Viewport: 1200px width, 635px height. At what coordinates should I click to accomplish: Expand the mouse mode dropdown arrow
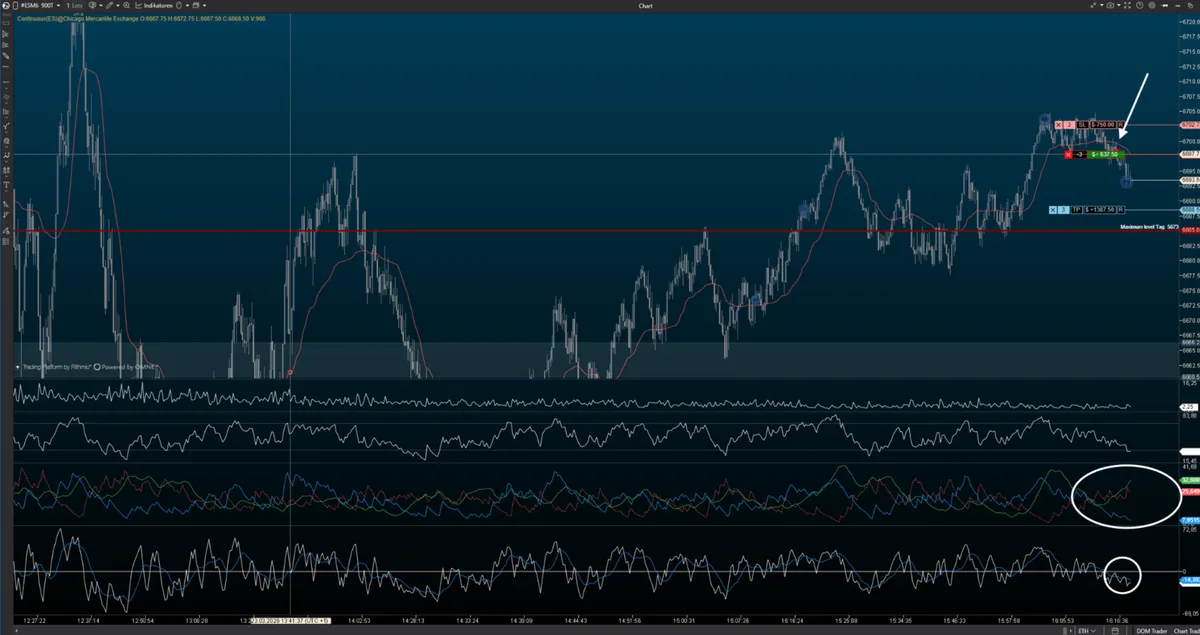pyautogui.click(x=187, y=6)
